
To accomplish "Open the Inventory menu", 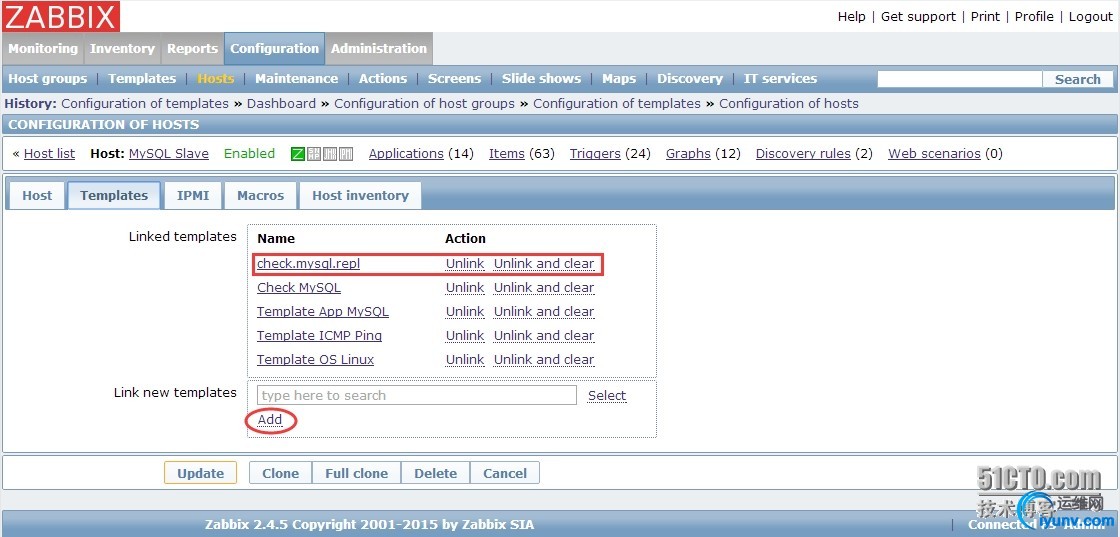I will [x=122, y=49].
